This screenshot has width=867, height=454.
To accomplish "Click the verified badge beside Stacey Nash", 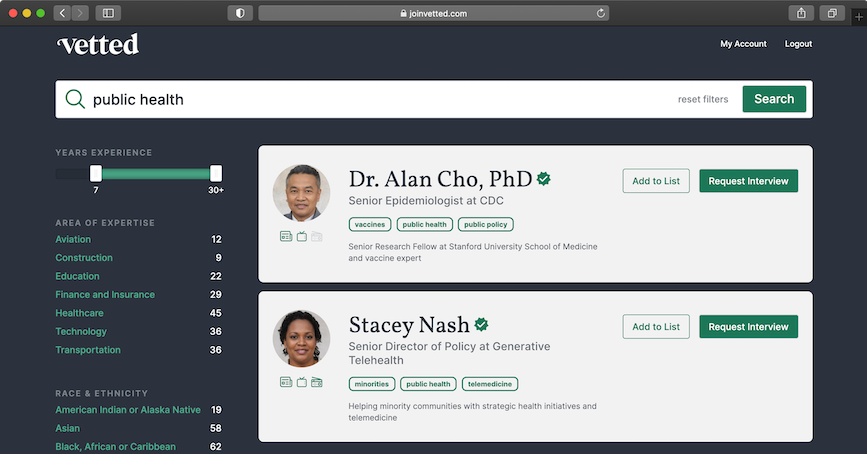I will coord(481,324).
